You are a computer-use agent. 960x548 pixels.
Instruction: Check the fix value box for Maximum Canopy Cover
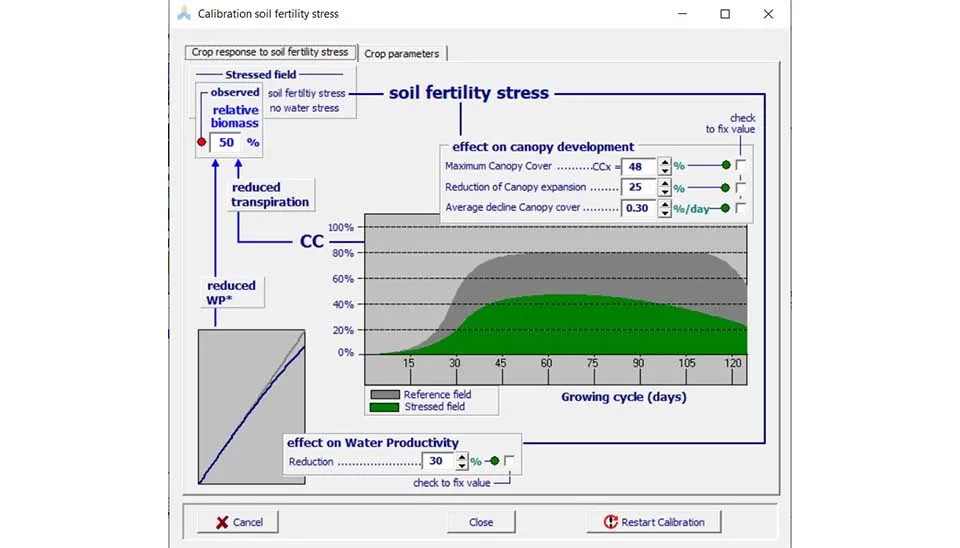click(x=741, y=166)
